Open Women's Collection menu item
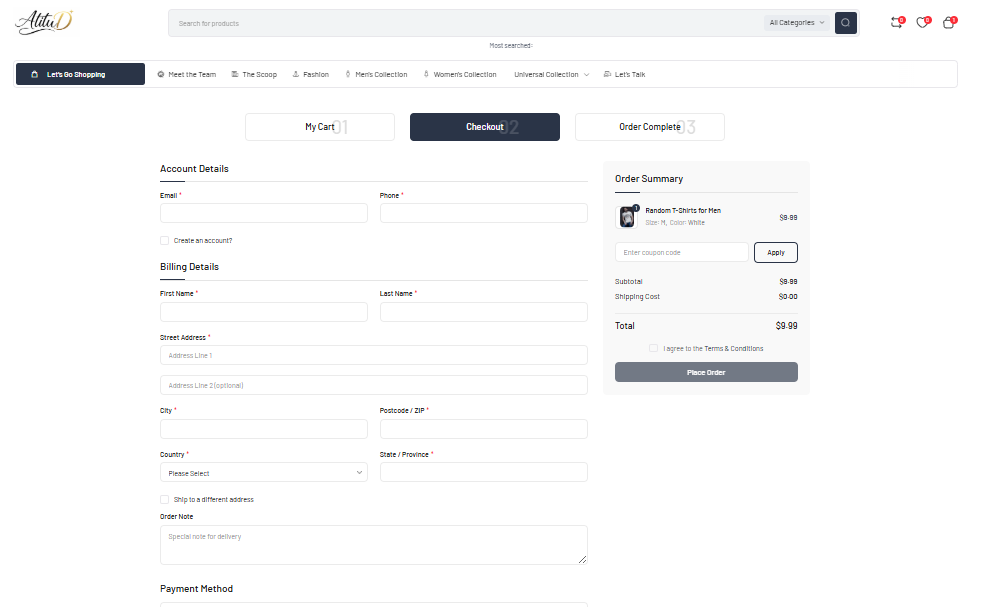The height and width of the screenshot is (607, 1006). [460, 74]
